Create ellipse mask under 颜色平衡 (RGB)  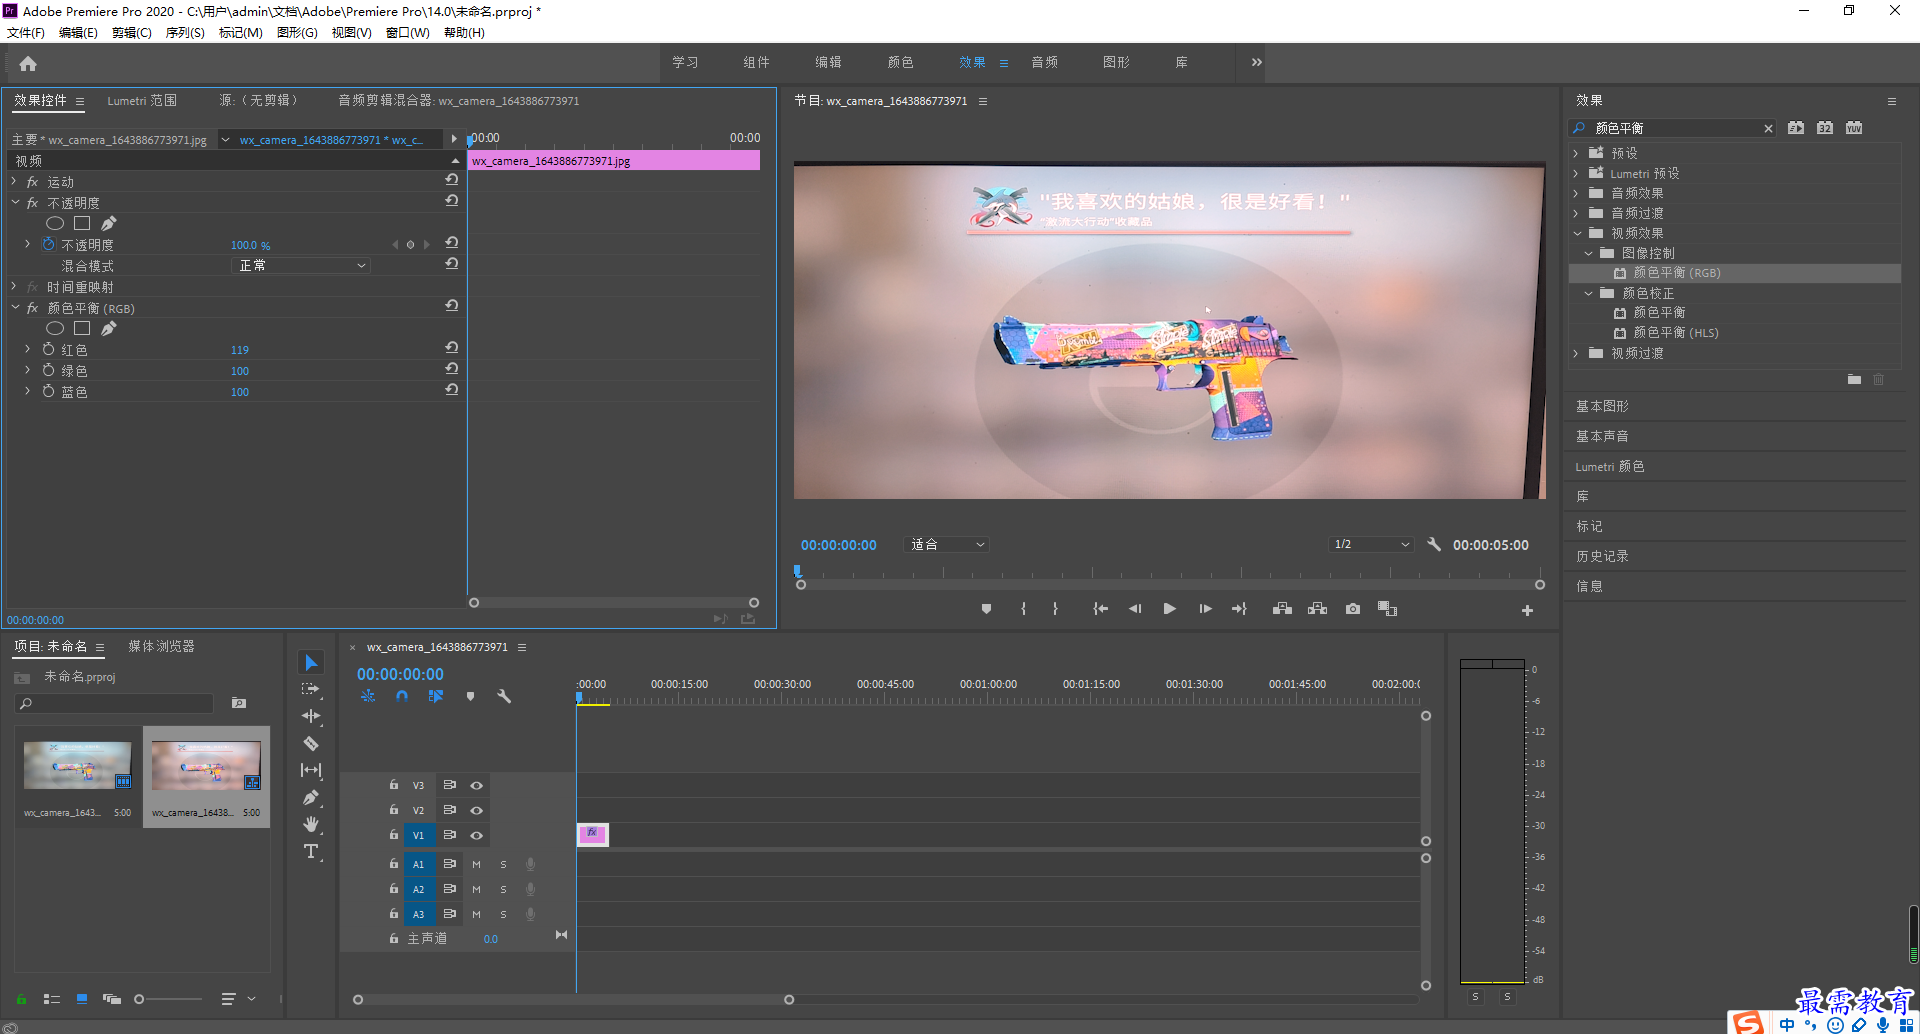(55, 328)
